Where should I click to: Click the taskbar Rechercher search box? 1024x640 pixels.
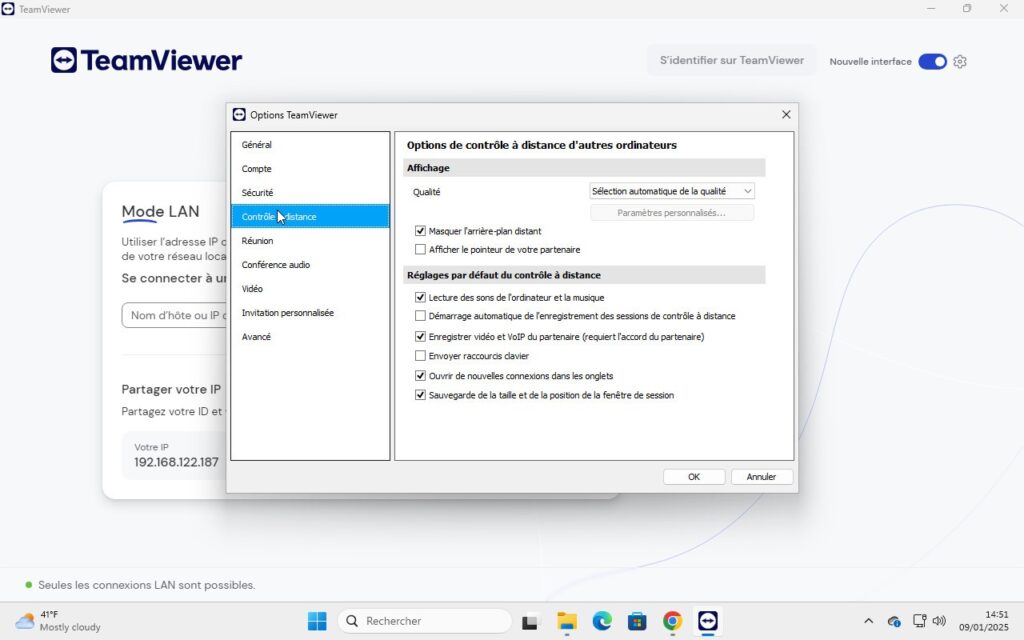click(x=424, y=621)
